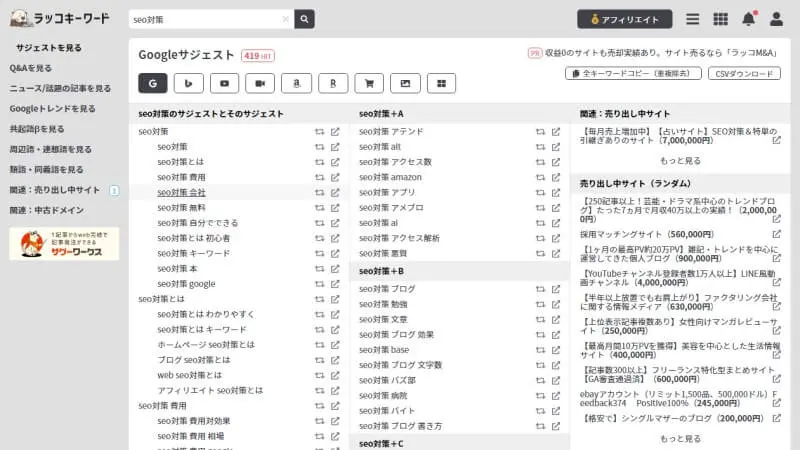The width and height of the screenshot is (800, 450).
Task: Open Q&Aを見る in the sidebar
Action: pos(31,68)
